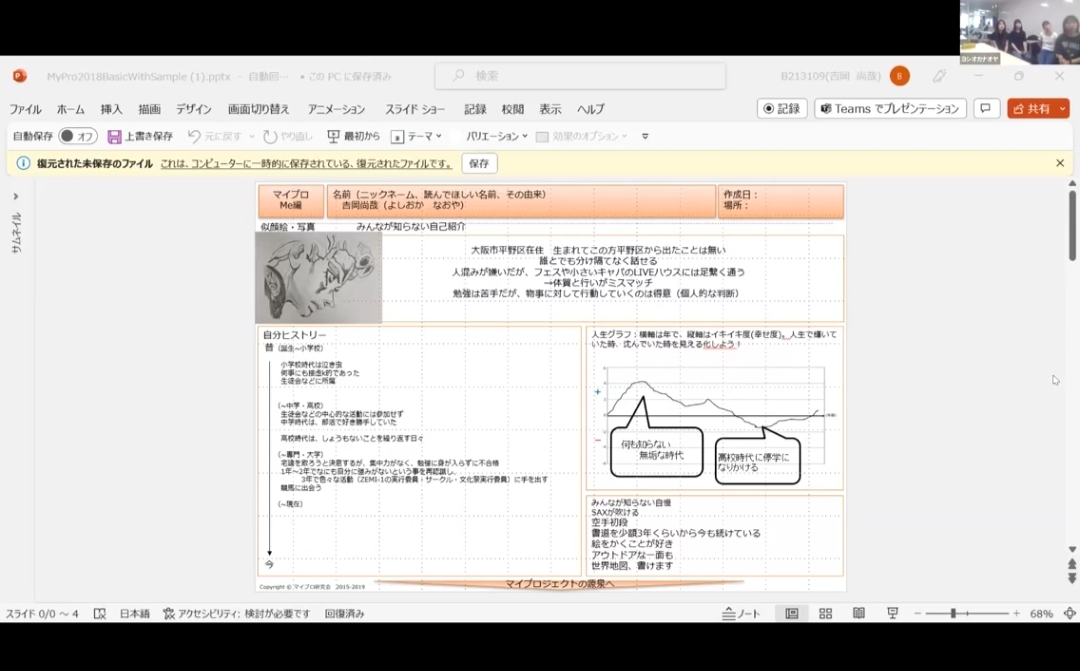
Task: Click the scroll up arrow of slide pane
Action: 1072,183
